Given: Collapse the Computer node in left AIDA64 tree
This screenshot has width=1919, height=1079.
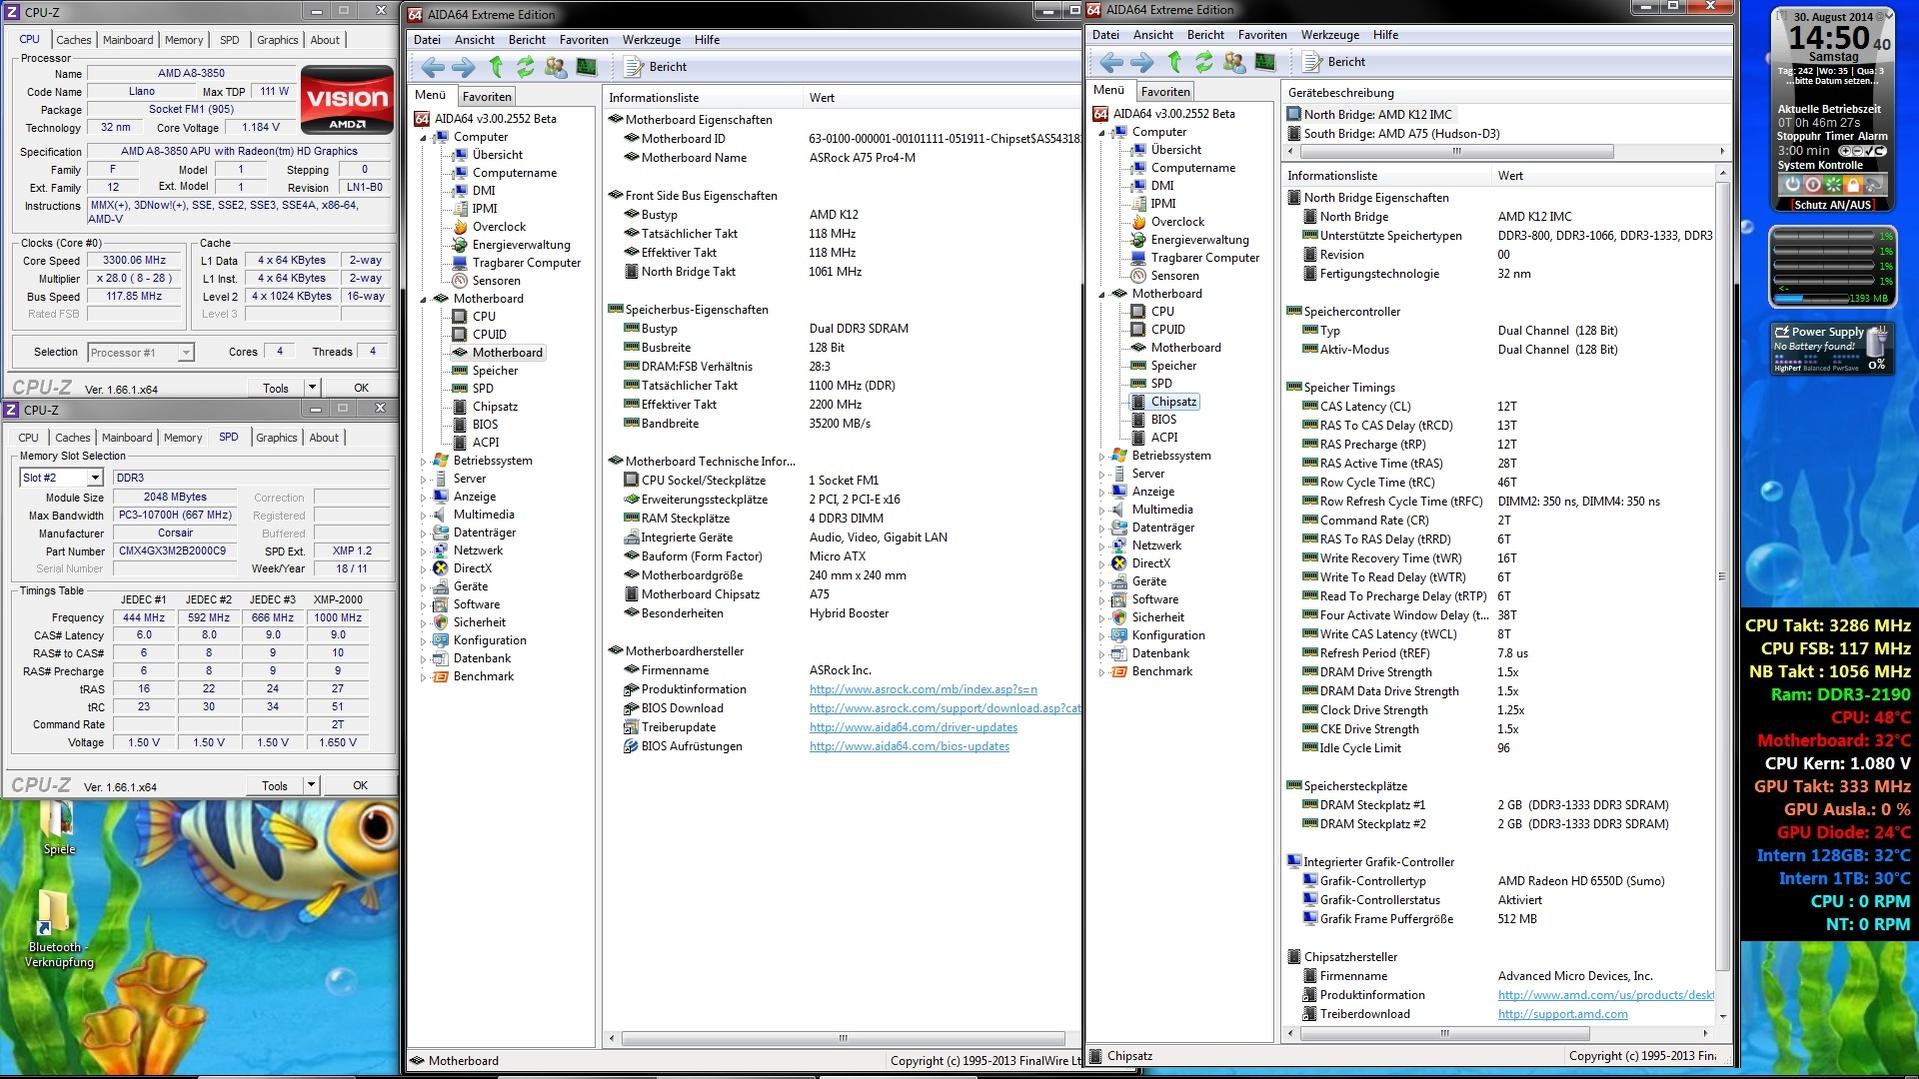Looking at the screenshot, I should (x=423, y=138).
